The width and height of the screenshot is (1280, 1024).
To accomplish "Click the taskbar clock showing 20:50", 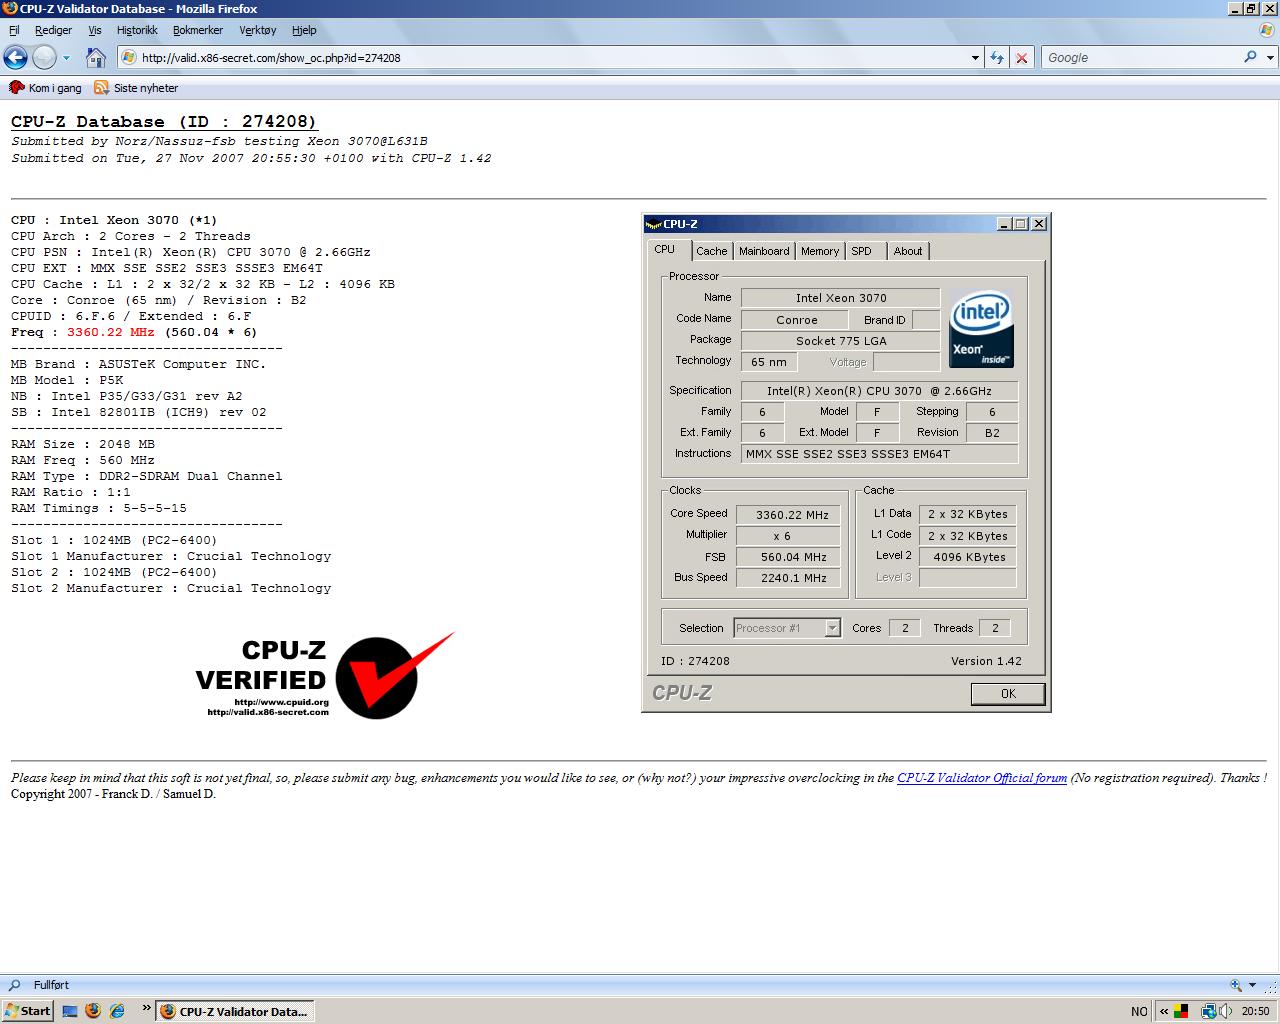I will click(x=1255, y=1011).
